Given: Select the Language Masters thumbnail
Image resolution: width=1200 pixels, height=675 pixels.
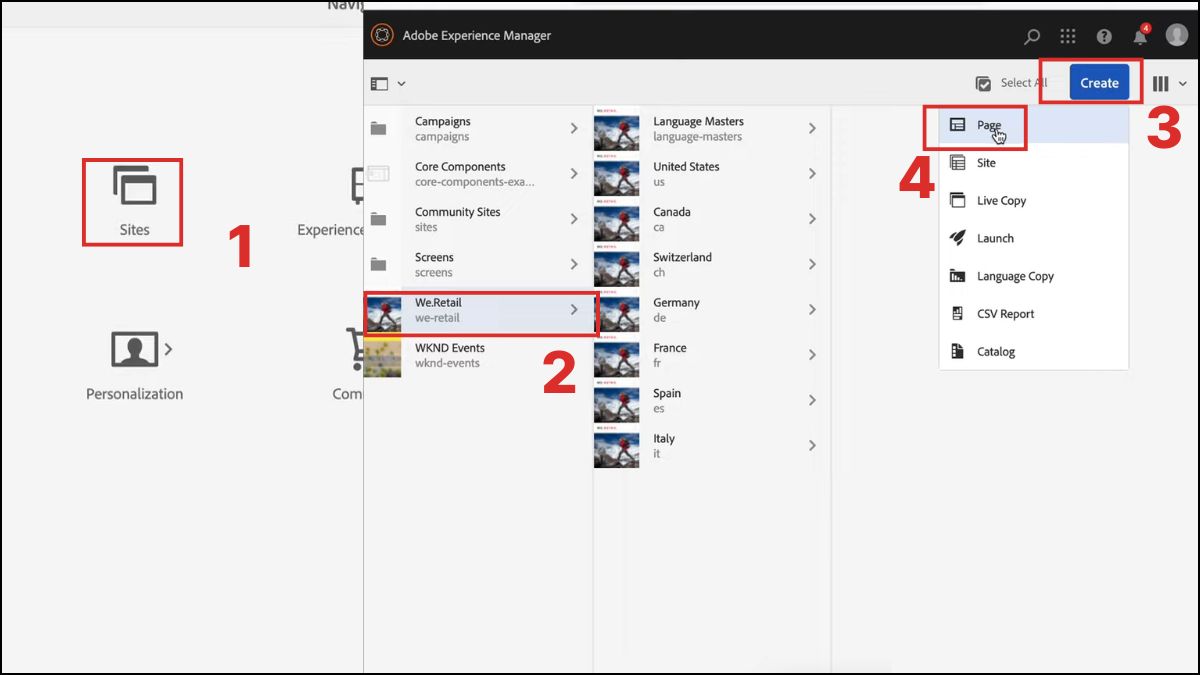Looking at the screenshot, I should (616, 129).
